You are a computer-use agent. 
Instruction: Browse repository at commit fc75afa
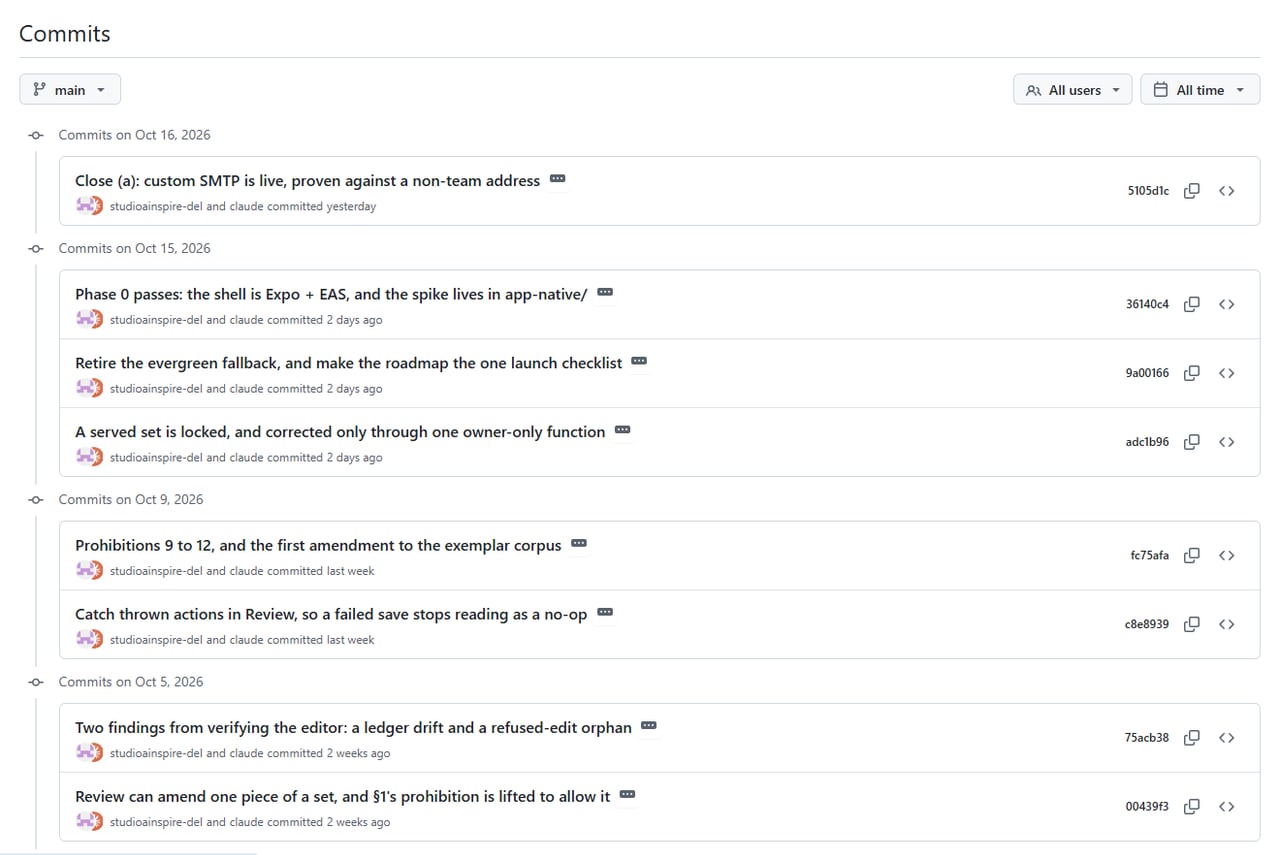(1227, 555)
